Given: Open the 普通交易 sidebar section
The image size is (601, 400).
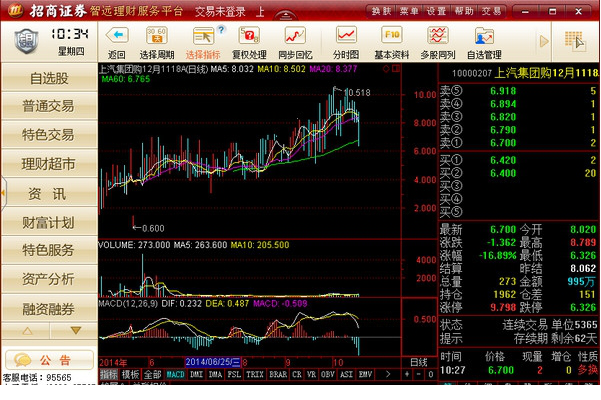Looking at the screenshot, I should [49, 106].
